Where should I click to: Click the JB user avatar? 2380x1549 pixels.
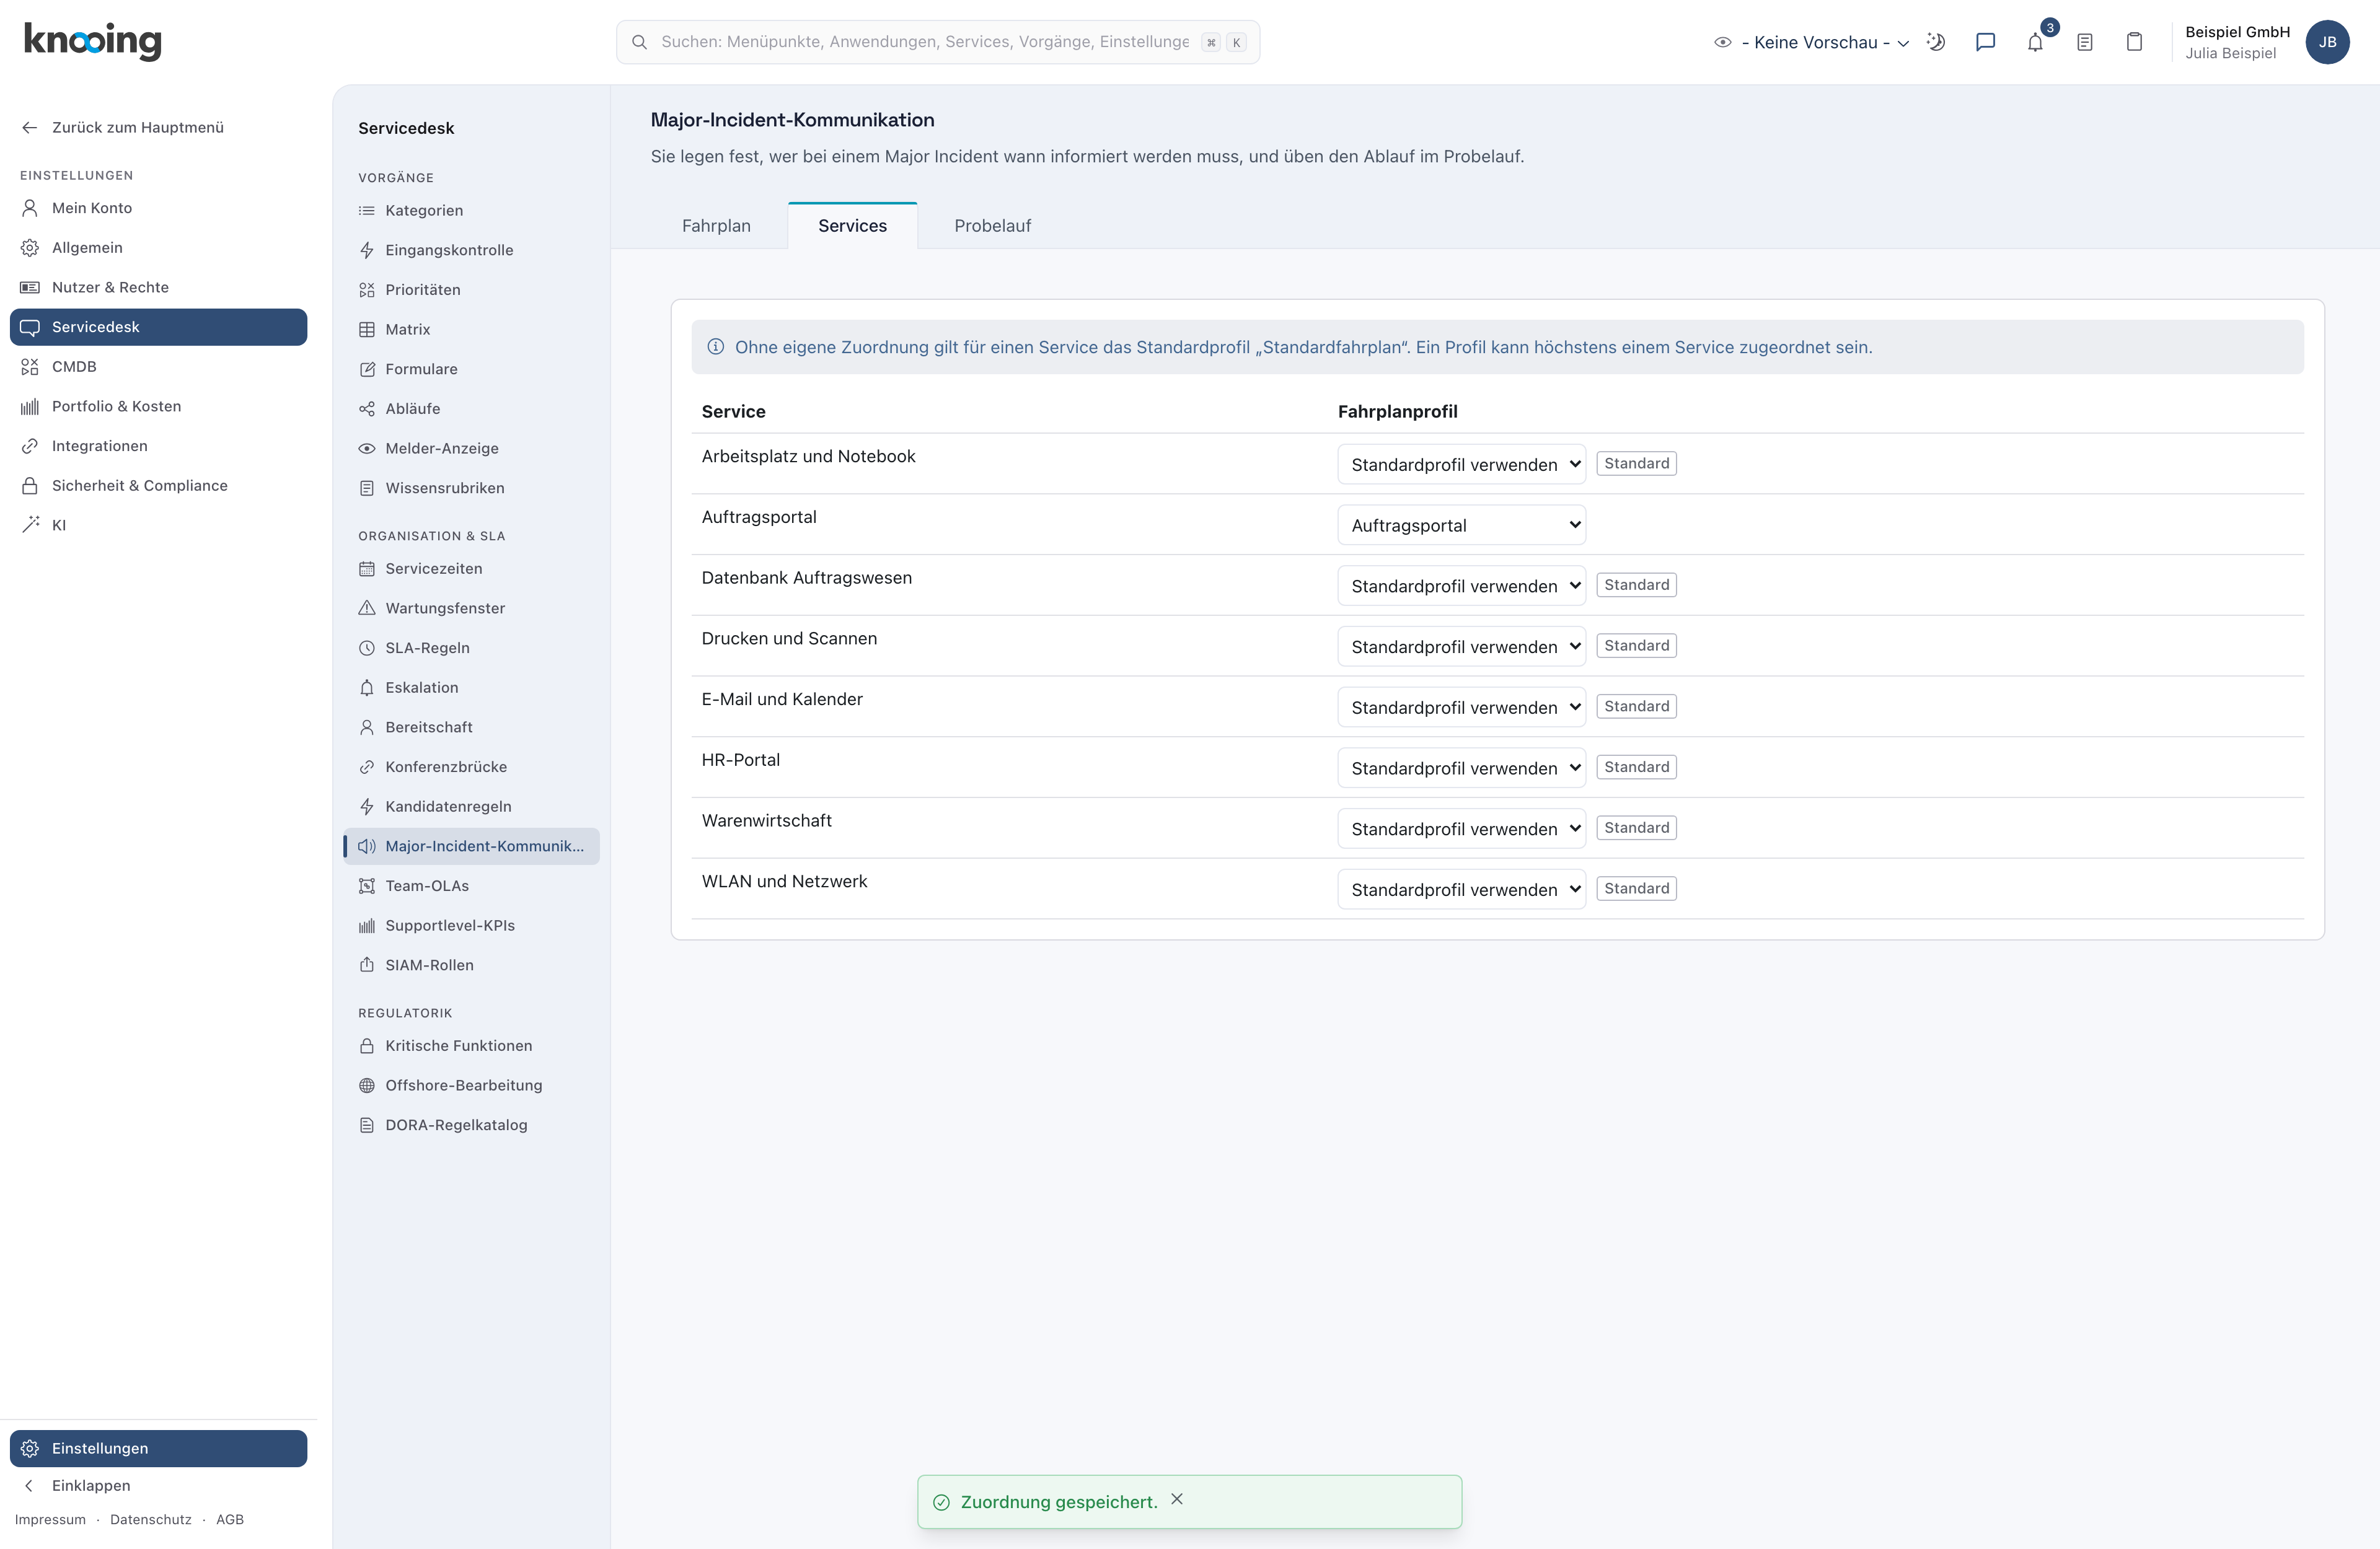(x=2327, y=42)
